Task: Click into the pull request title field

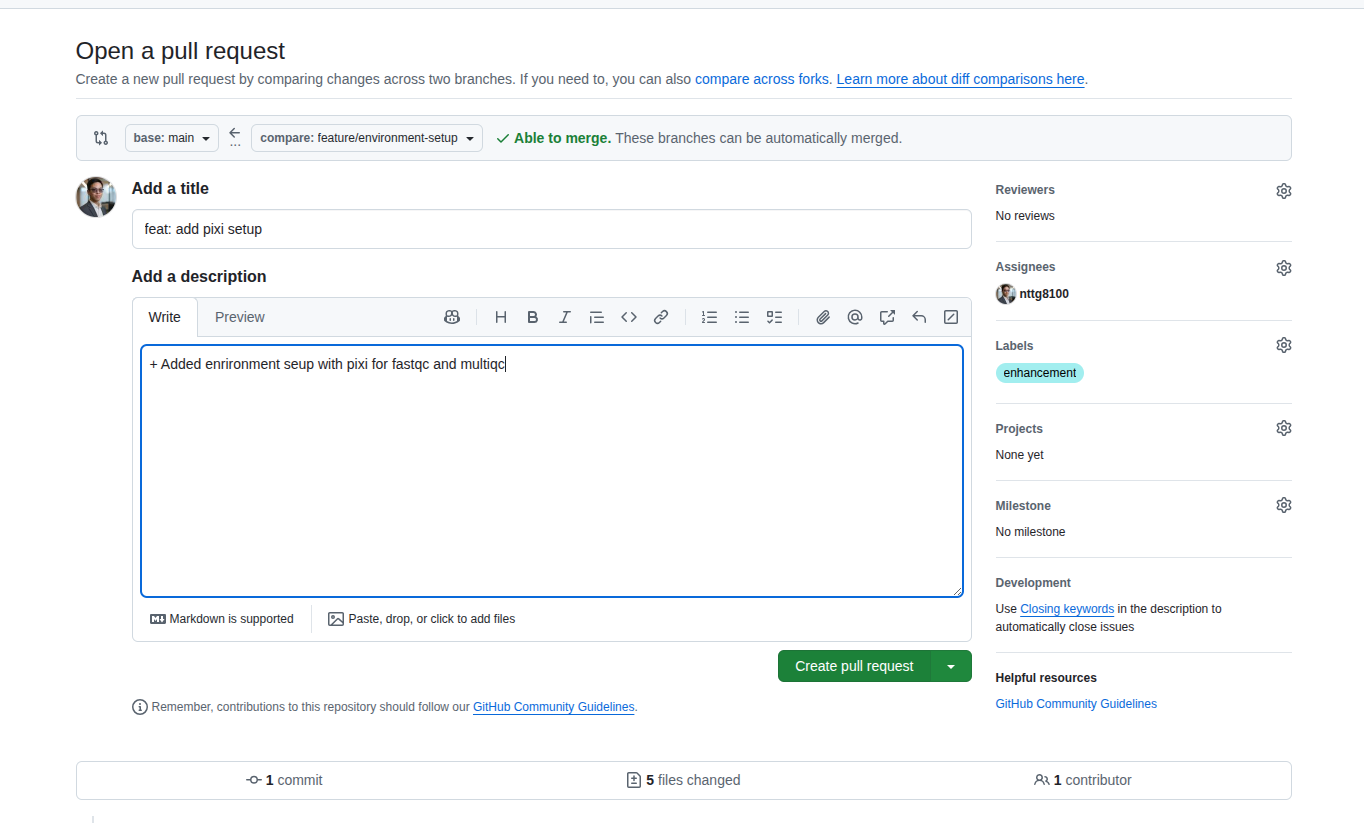Action: pyautogui.click(x=551, y=229)
